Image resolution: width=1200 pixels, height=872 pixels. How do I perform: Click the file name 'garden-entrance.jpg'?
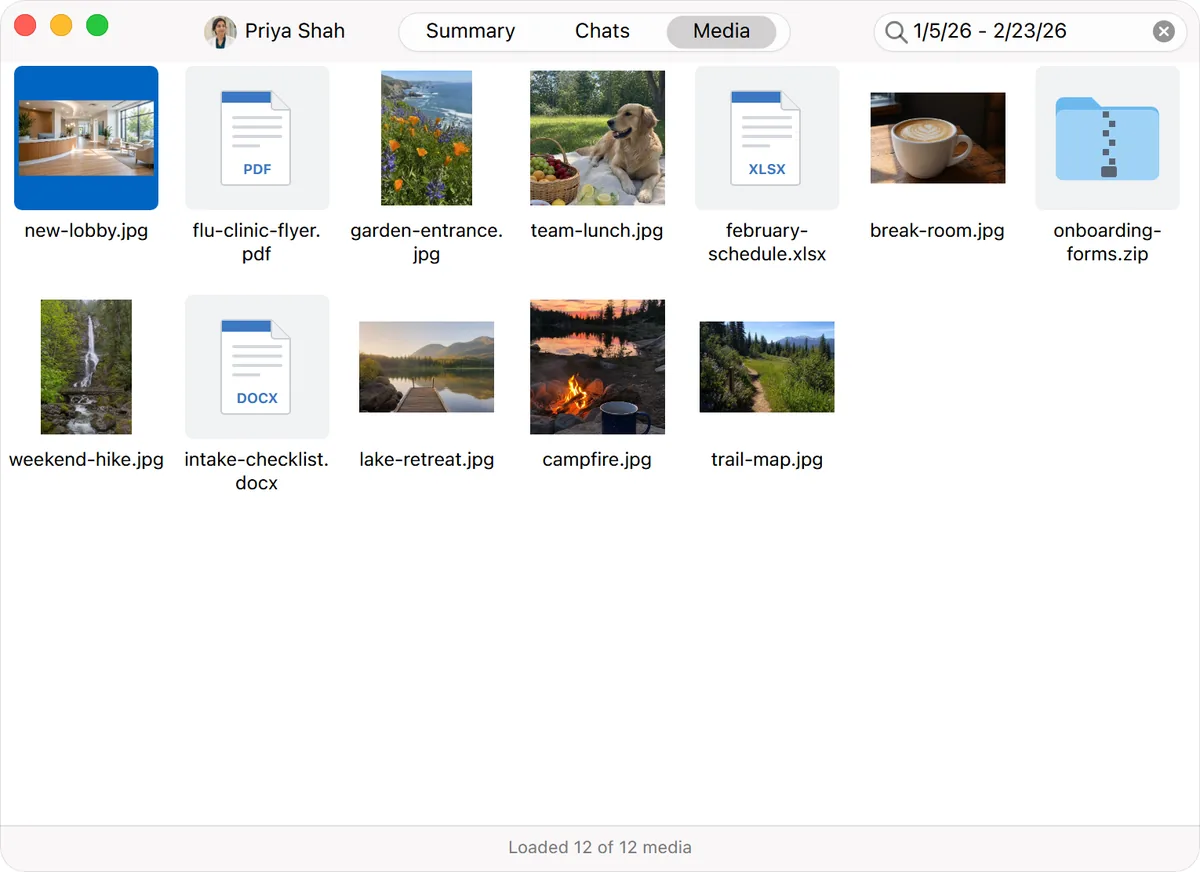tap(427, 242)
